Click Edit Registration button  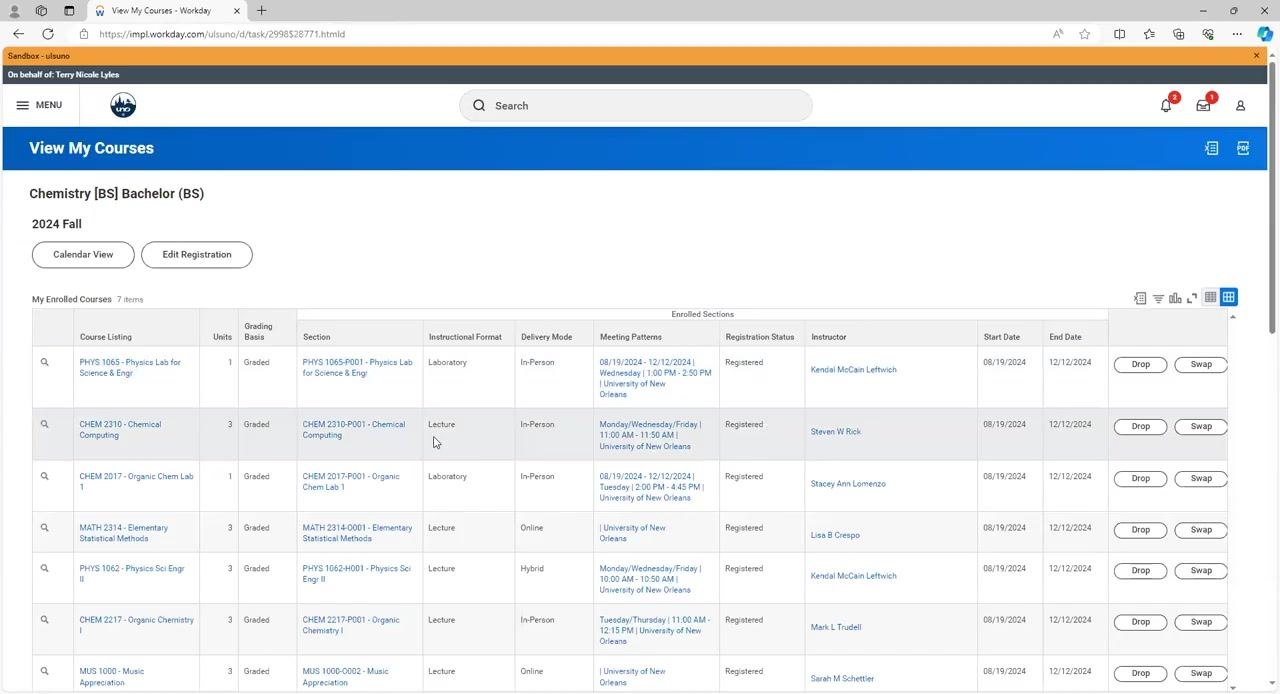(x=197, y=254)
